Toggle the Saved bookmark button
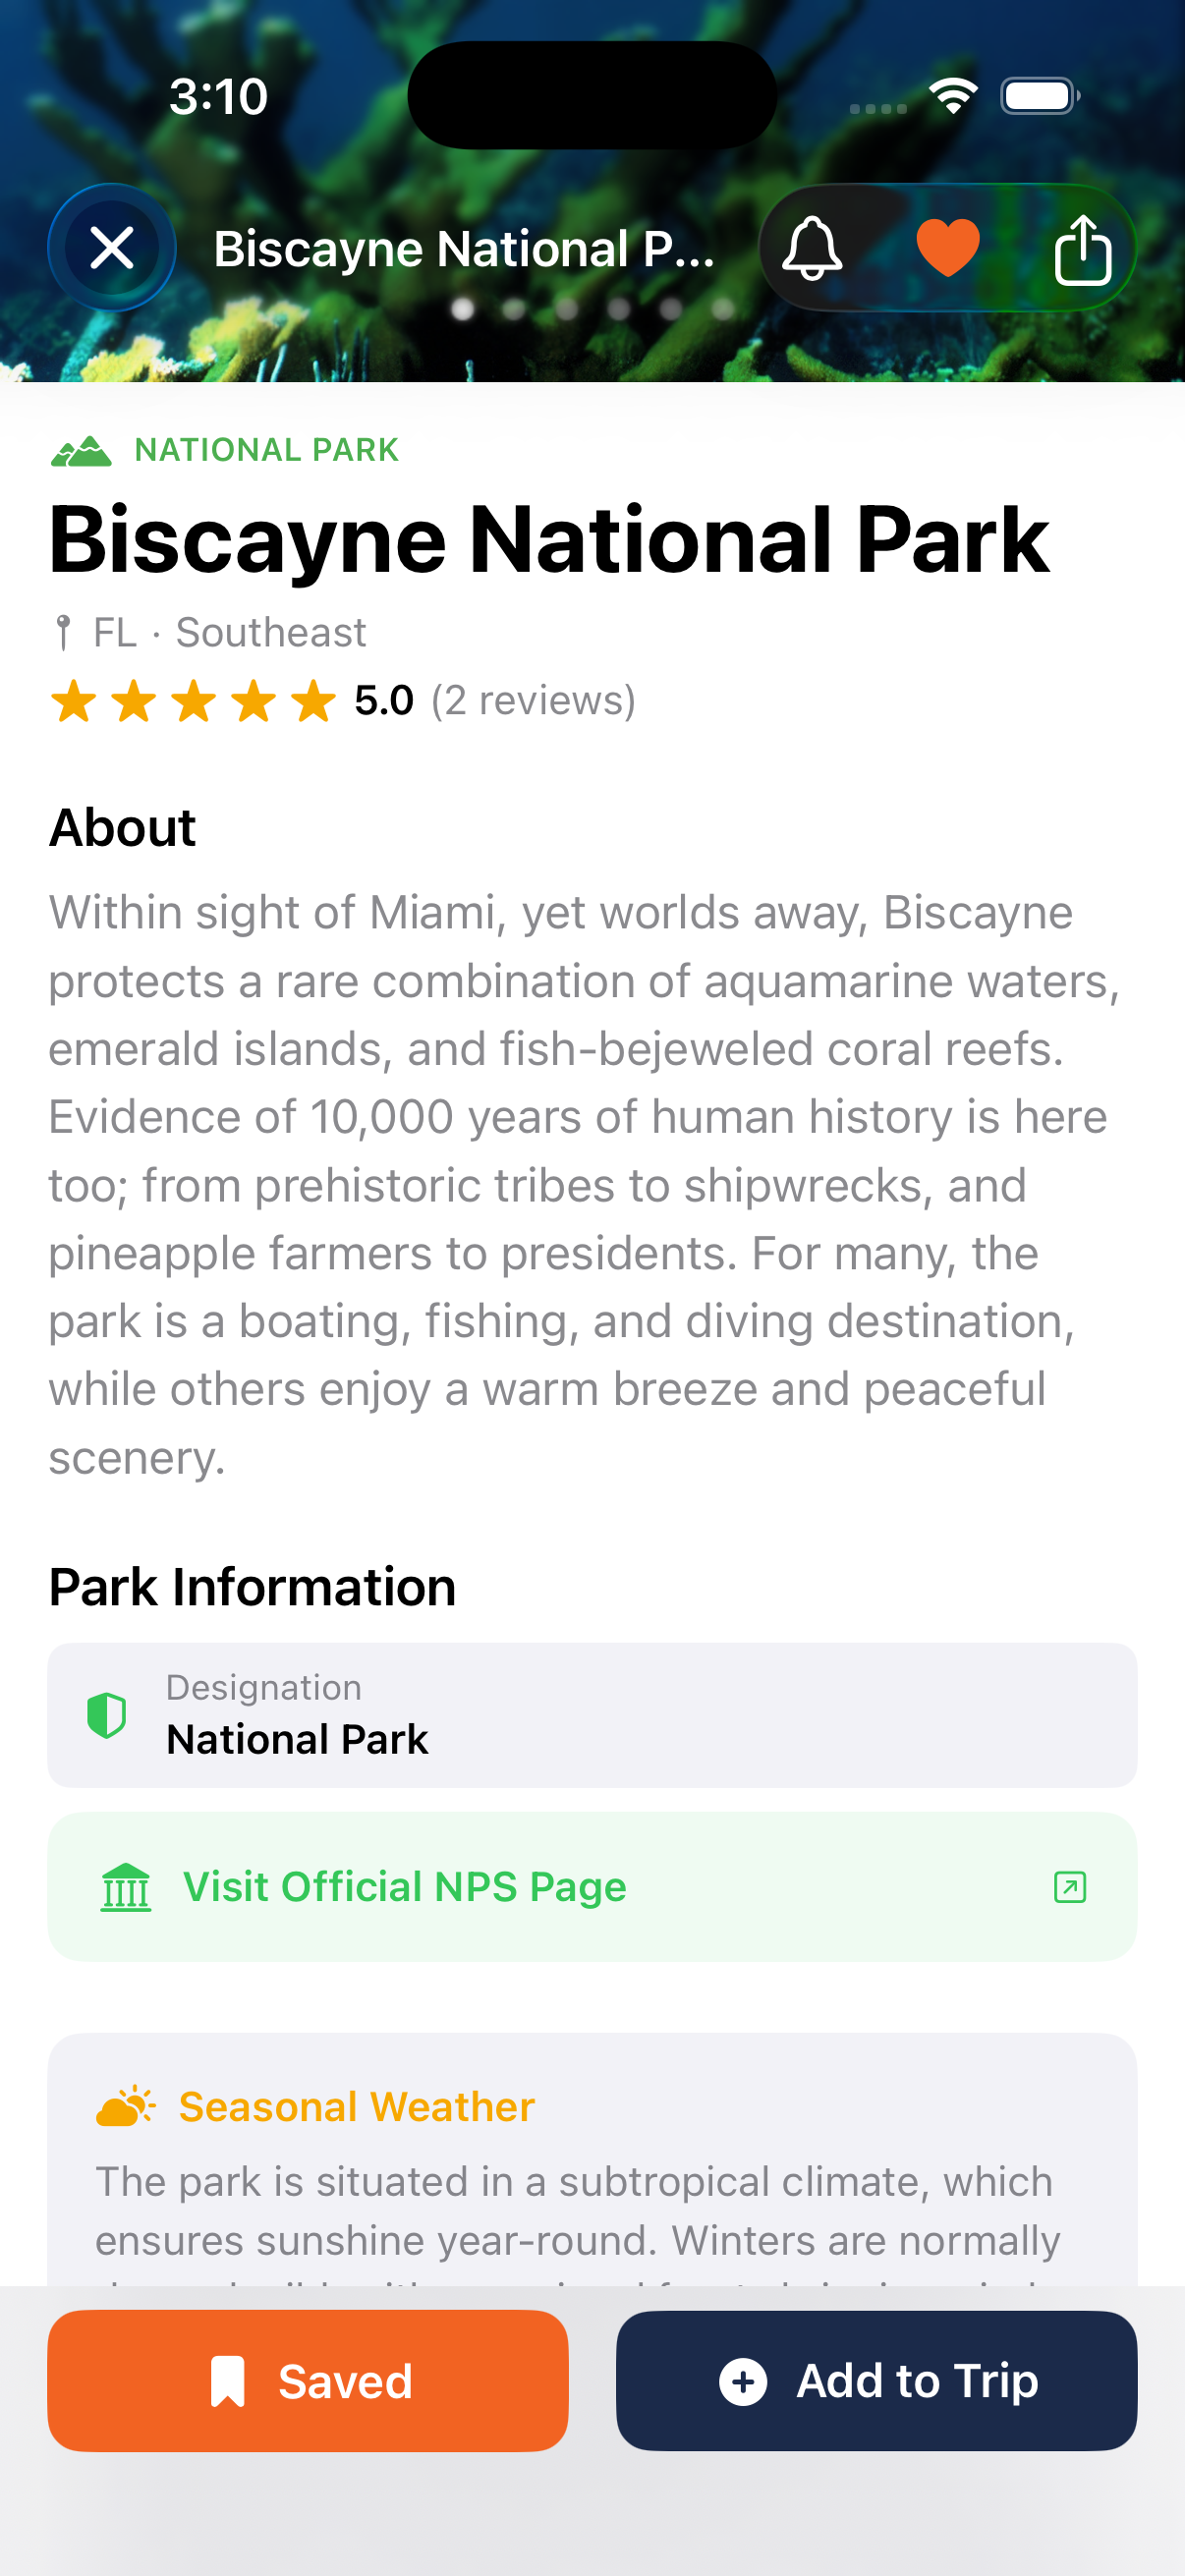Viewport: 1185px width, 2576px height. (x=308, y=2380)
